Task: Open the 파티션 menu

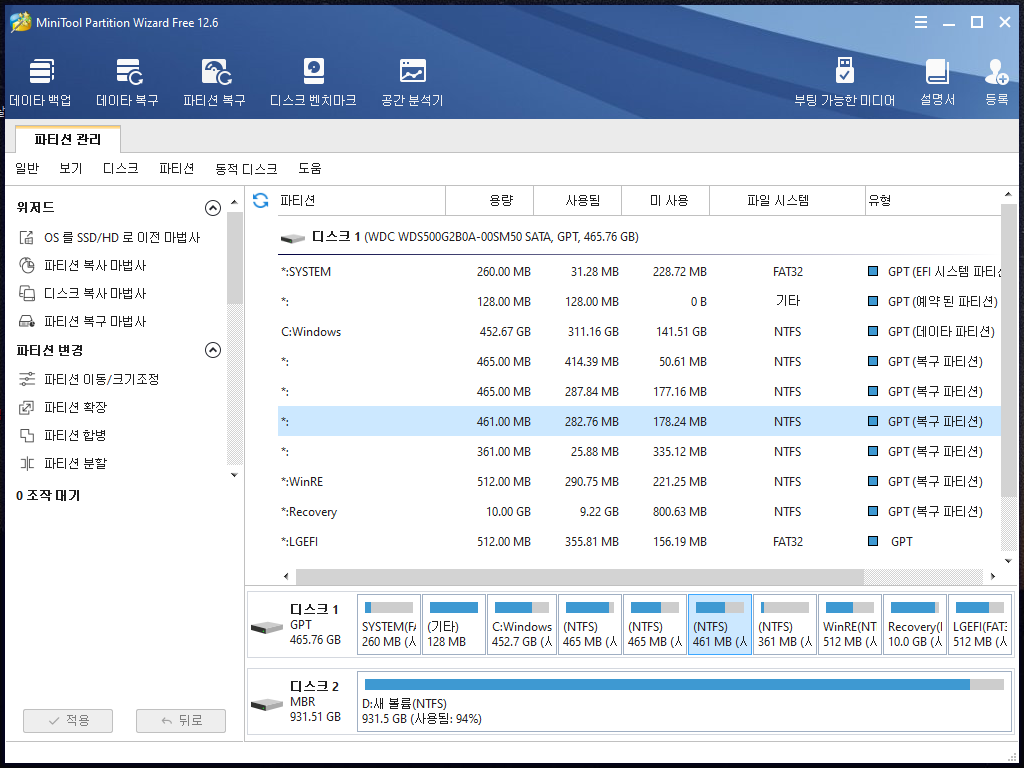Action: (177, 168)
